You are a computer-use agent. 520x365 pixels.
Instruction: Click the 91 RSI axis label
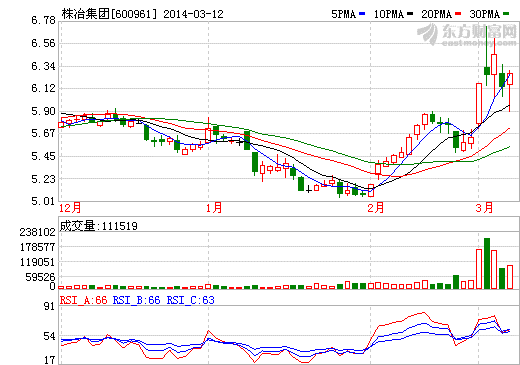[49, 307]
